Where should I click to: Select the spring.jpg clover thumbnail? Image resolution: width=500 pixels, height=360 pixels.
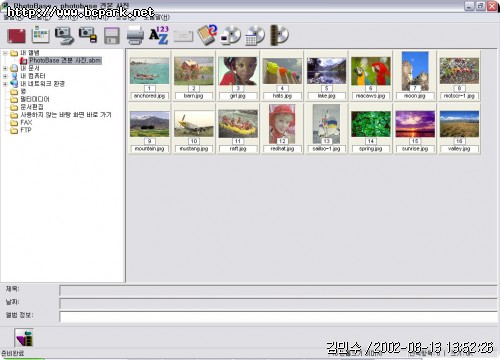coord(371,124)
